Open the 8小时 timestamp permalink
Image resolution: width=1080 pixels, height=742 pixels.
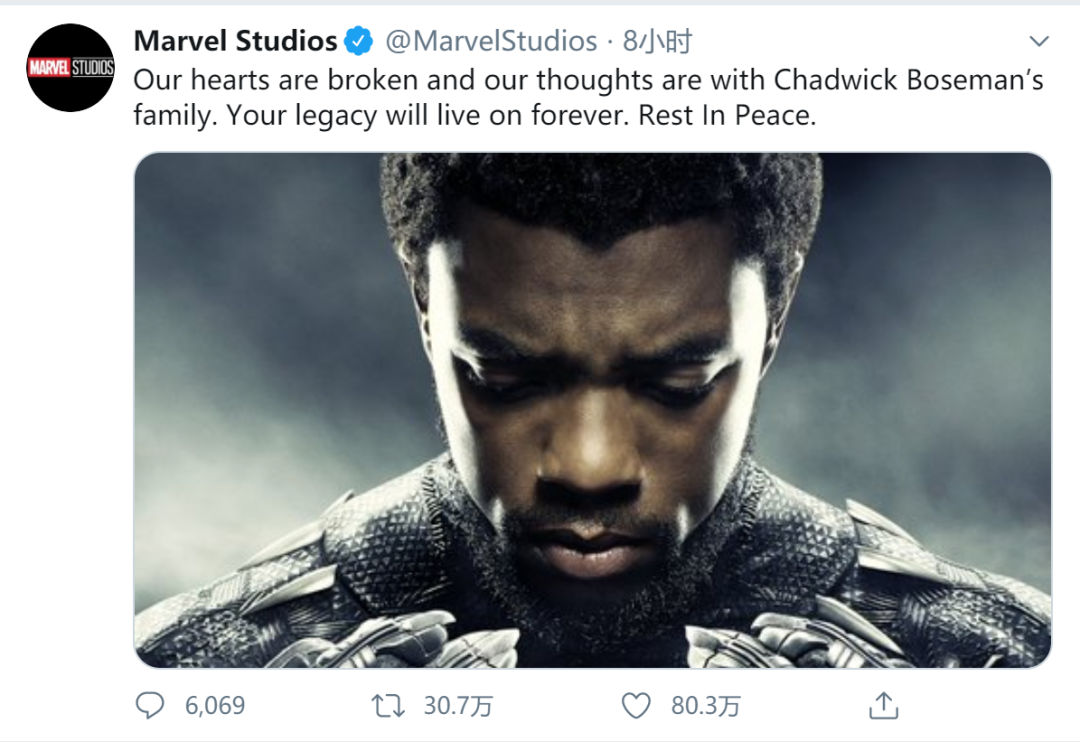657,41
